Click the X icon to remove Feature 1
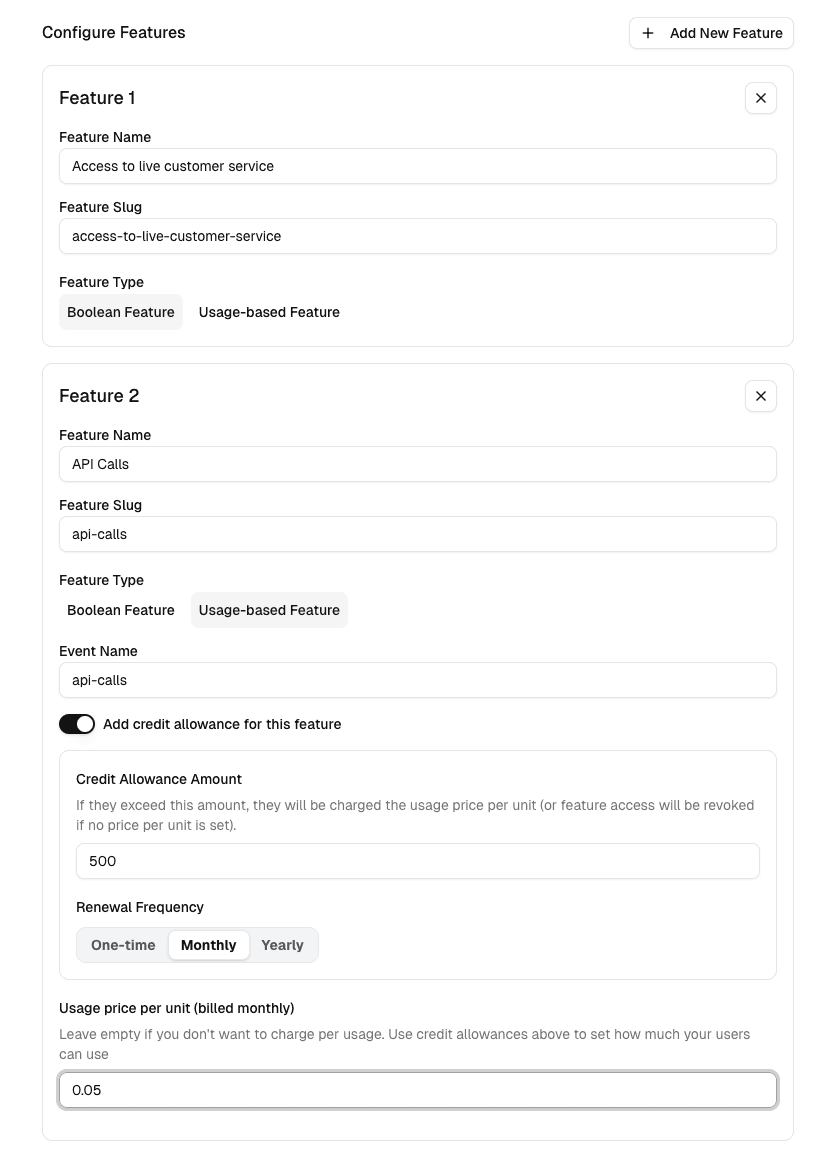The height and width of the screenshot is (1162, 819). [760, 98]
